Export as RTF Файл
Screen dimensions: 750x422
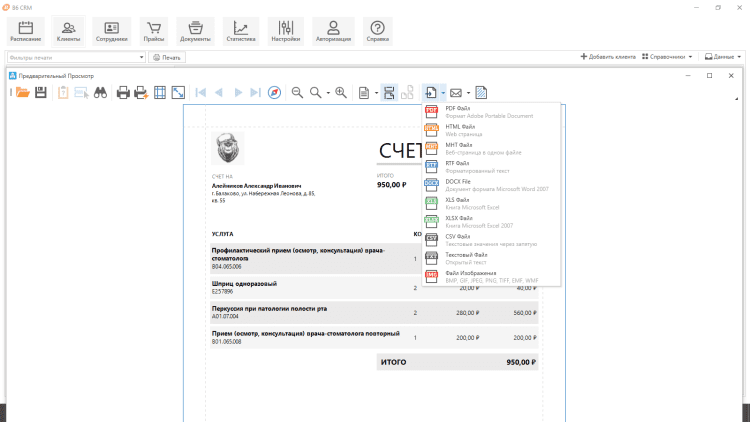(491, 167)
